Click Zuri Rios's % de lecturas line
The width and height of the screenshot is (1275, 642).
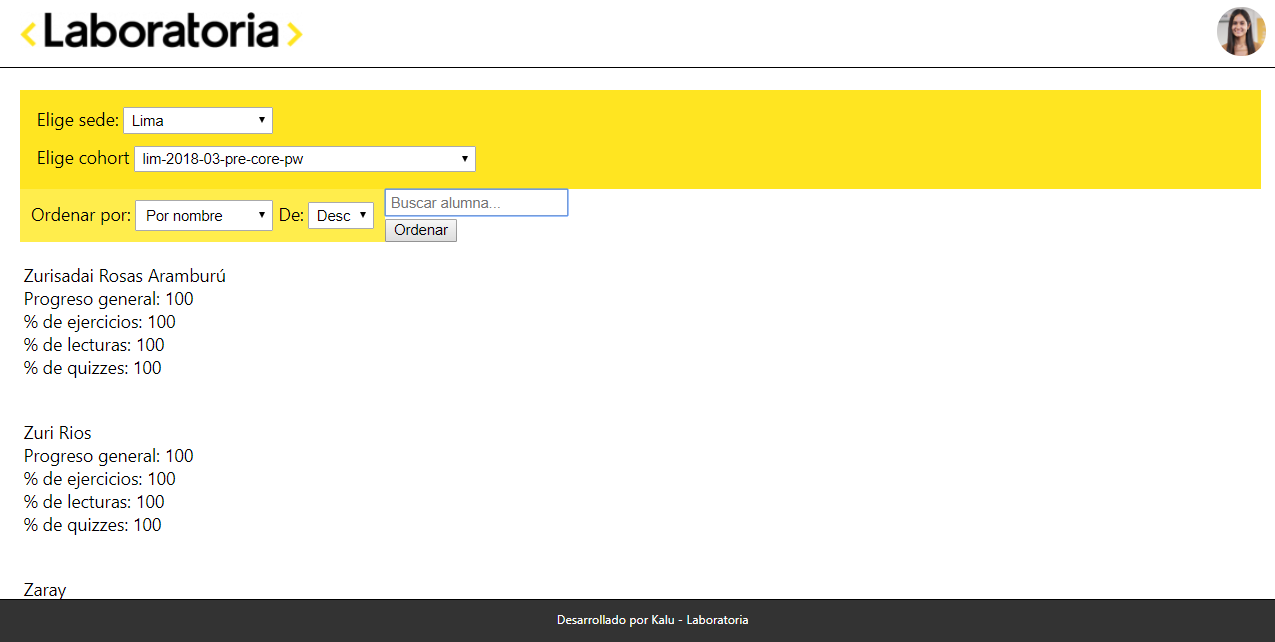coord(94,502)
